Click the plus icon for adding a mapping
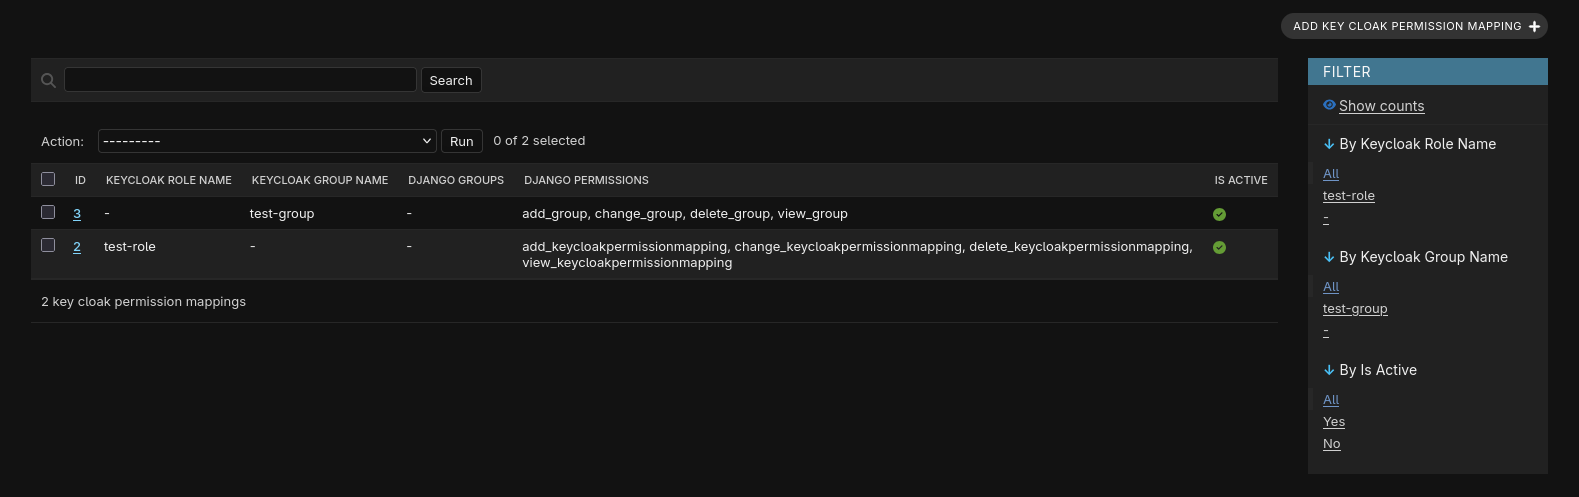Viewport: 1579px width, 497px height. [1534, 27]
